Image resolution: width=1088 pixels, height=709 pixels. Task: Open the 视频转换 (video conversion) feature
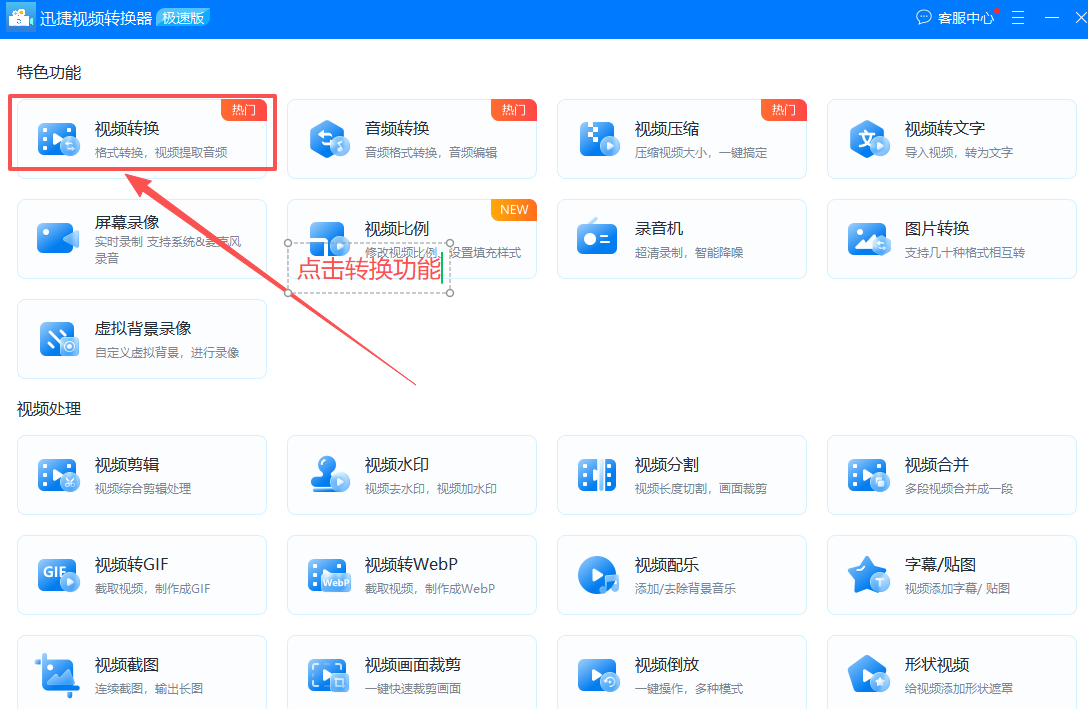(x=141, y=138)
